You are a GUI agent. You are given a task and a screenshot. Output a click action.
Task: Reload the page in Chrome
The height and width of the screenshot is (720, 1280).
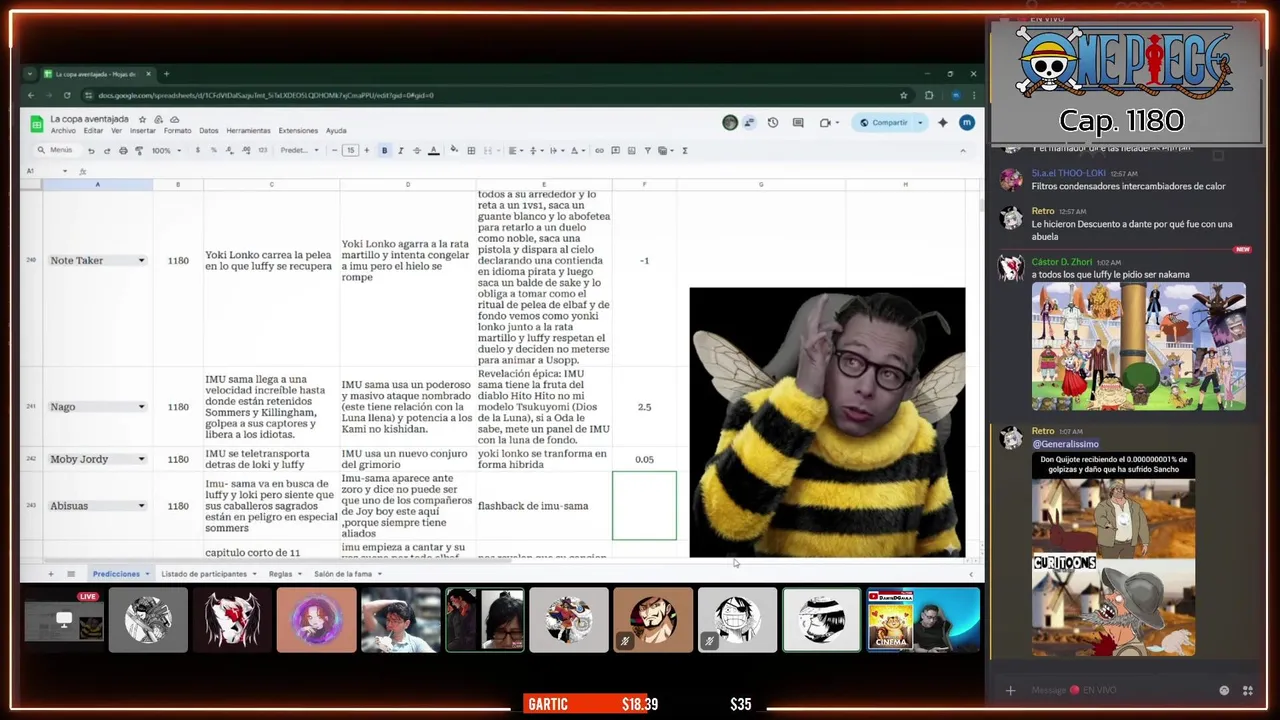(x=67, y=95)
